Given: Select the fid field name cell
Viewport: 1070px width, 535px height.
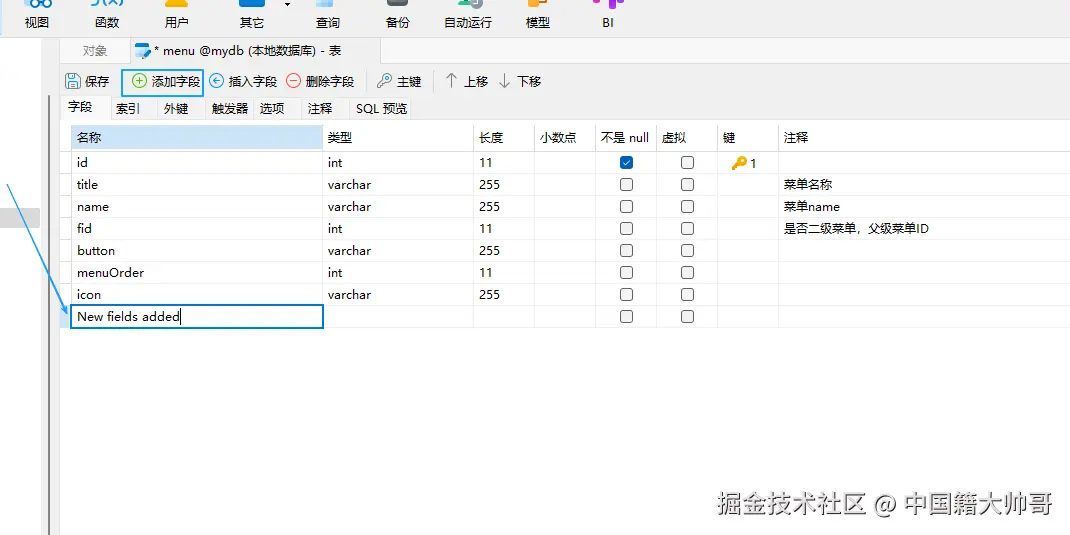Looking at the screenshot, I should (x=197, y=229).
